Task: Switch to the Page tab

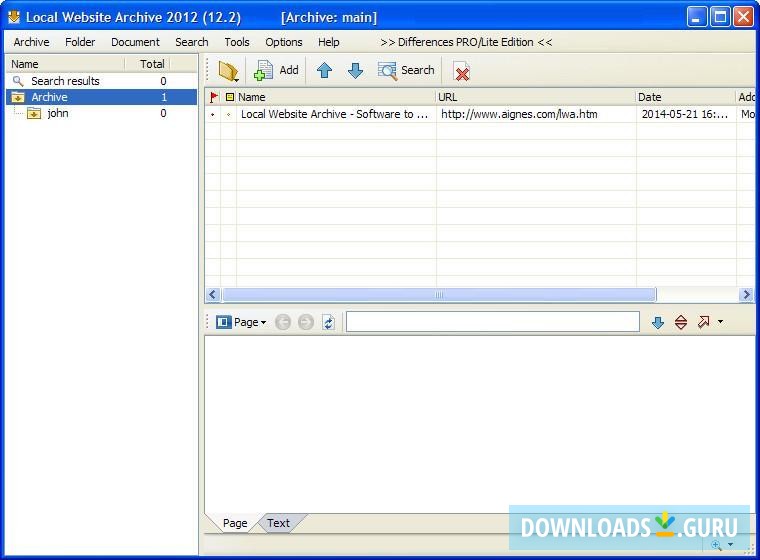Action: click(235, 523)
